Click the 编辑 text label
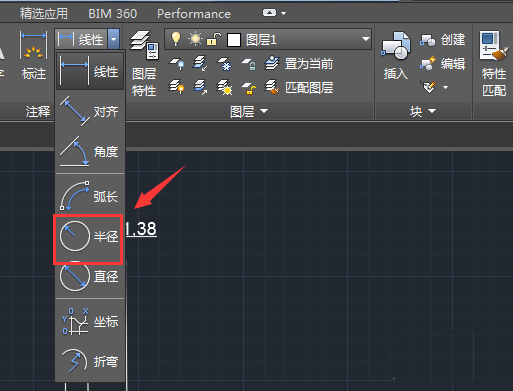Image resolution: width=513 pixels, height=391 pixels. [453, 63]
